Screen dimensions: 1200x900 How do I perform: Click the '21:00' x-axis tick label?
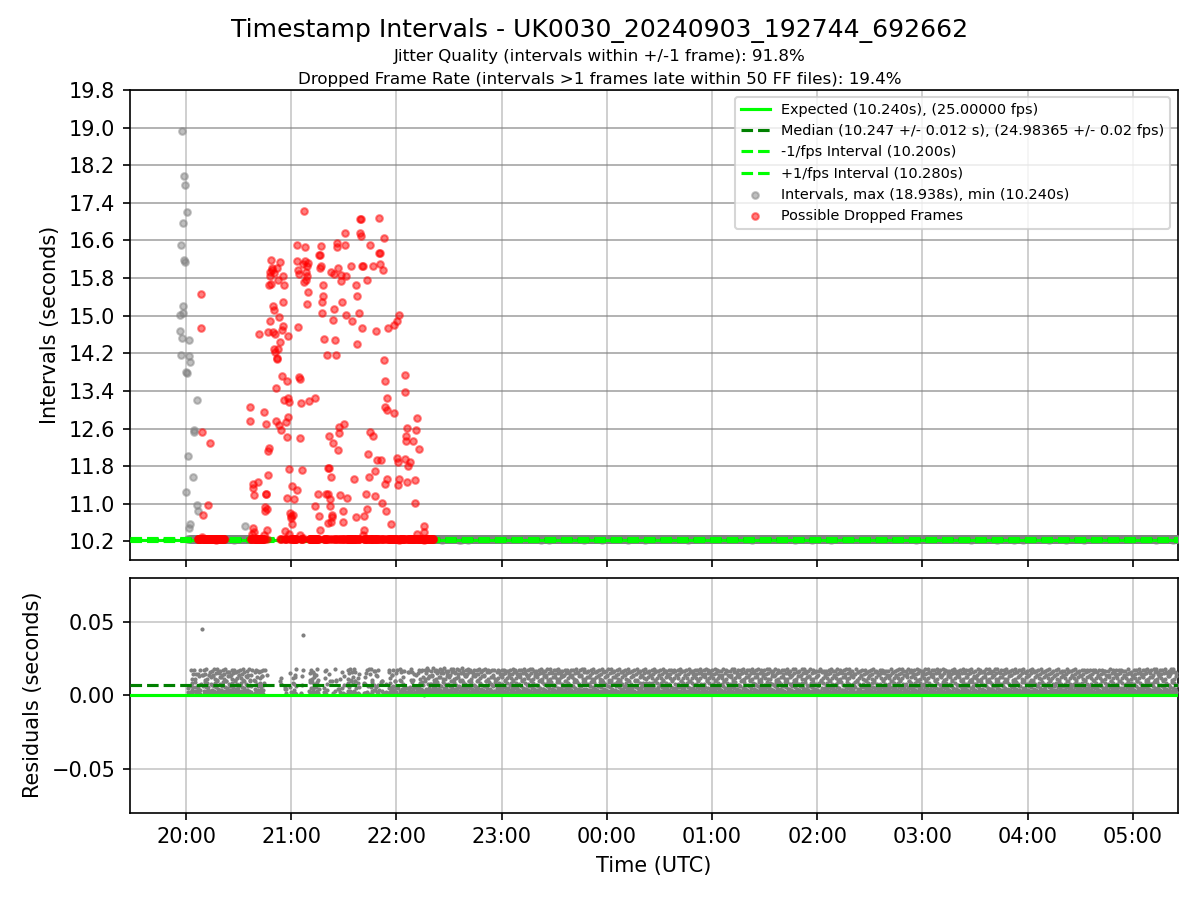291,836
